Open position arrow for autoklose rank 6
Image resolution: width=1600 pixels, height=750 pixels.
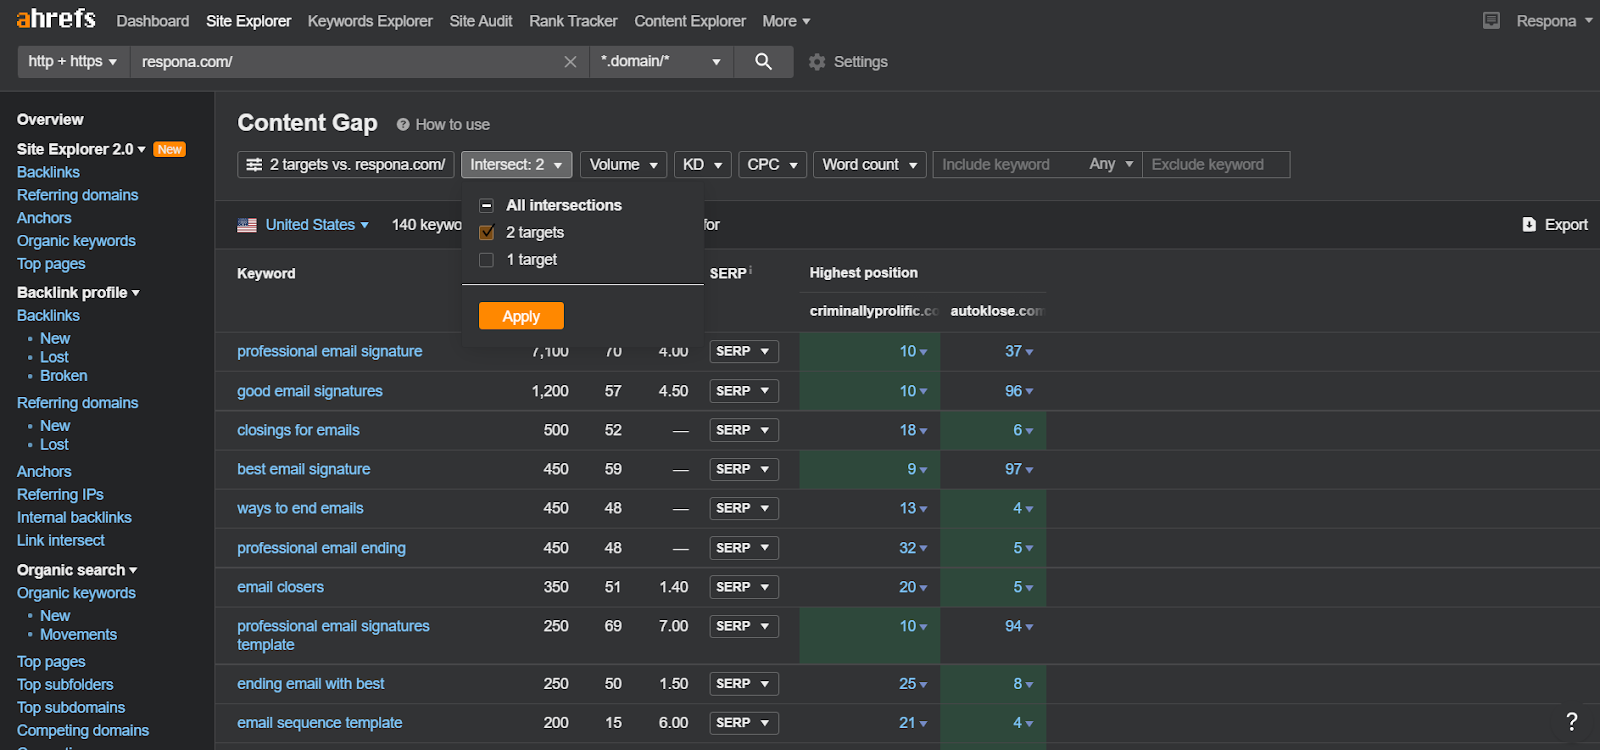[1029, 431]
